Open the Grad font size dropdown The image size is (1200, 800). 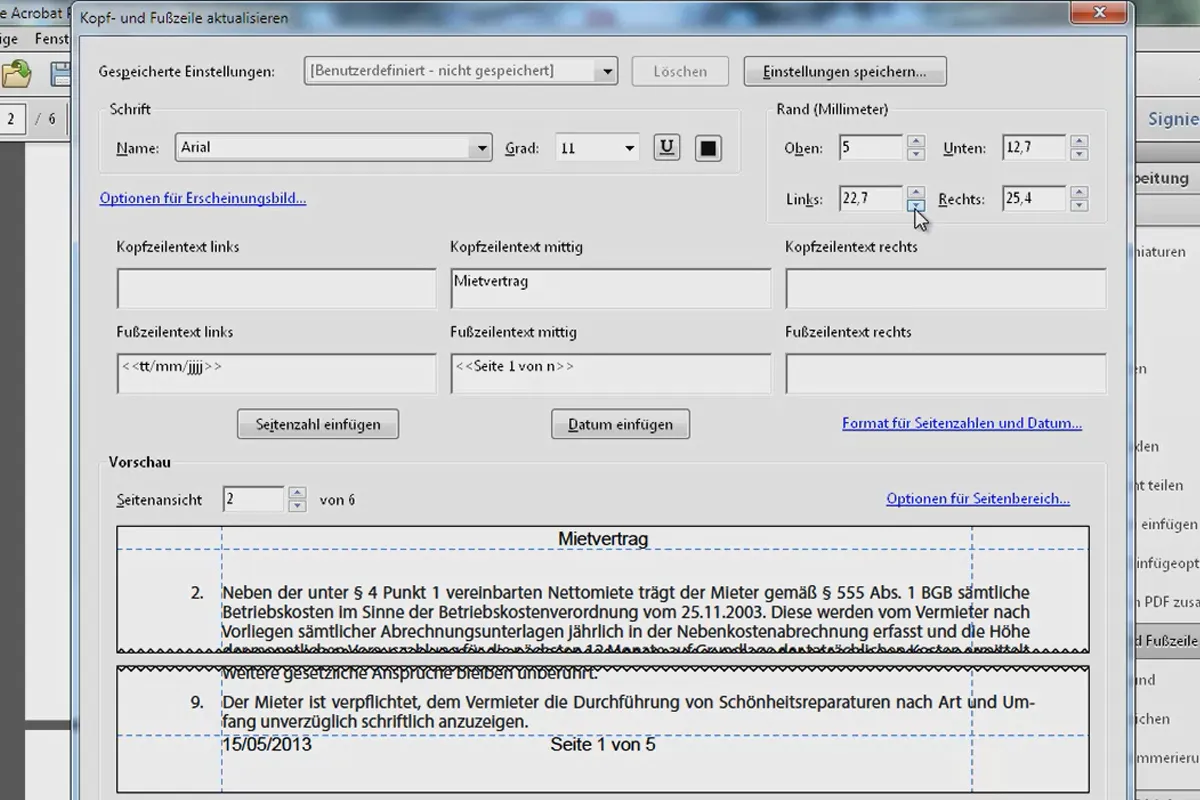coord(597,148)
